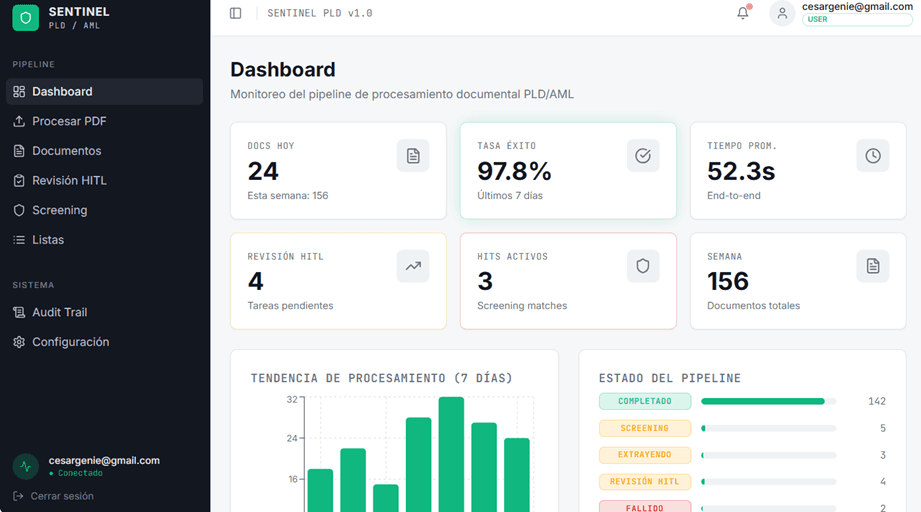Viewport: 921px width, 512px height.
Task: Click the Configuración gear icon
Action: (19, 342)
